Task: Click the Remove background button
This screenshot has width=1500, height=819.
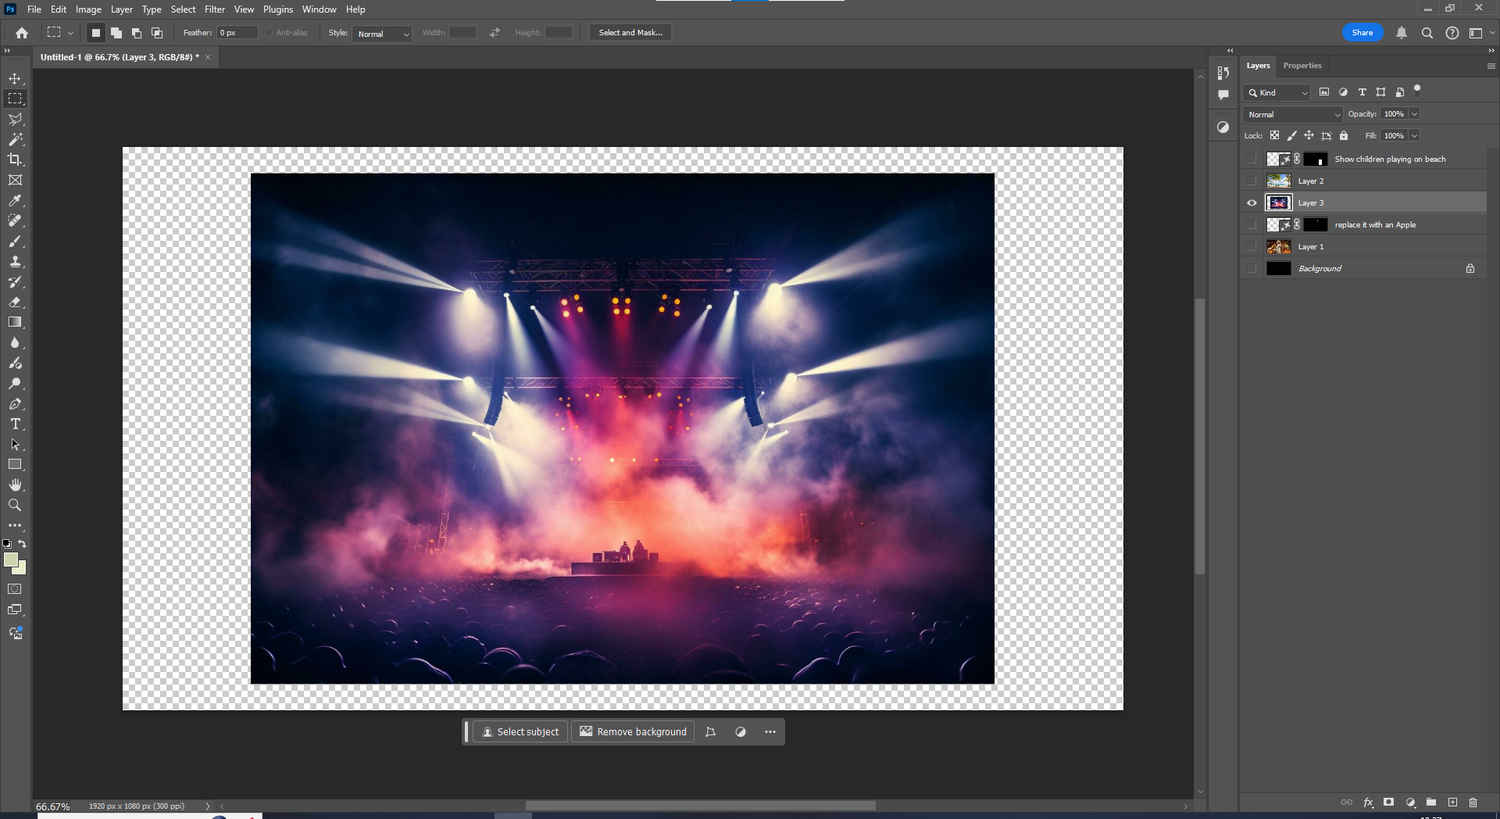Action: tap(633, 732)
